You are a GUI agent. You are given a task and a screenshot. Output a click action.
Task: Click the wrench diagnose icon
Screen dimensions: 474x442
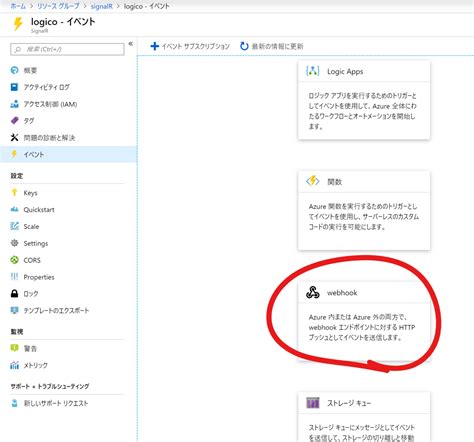[14, 137]
